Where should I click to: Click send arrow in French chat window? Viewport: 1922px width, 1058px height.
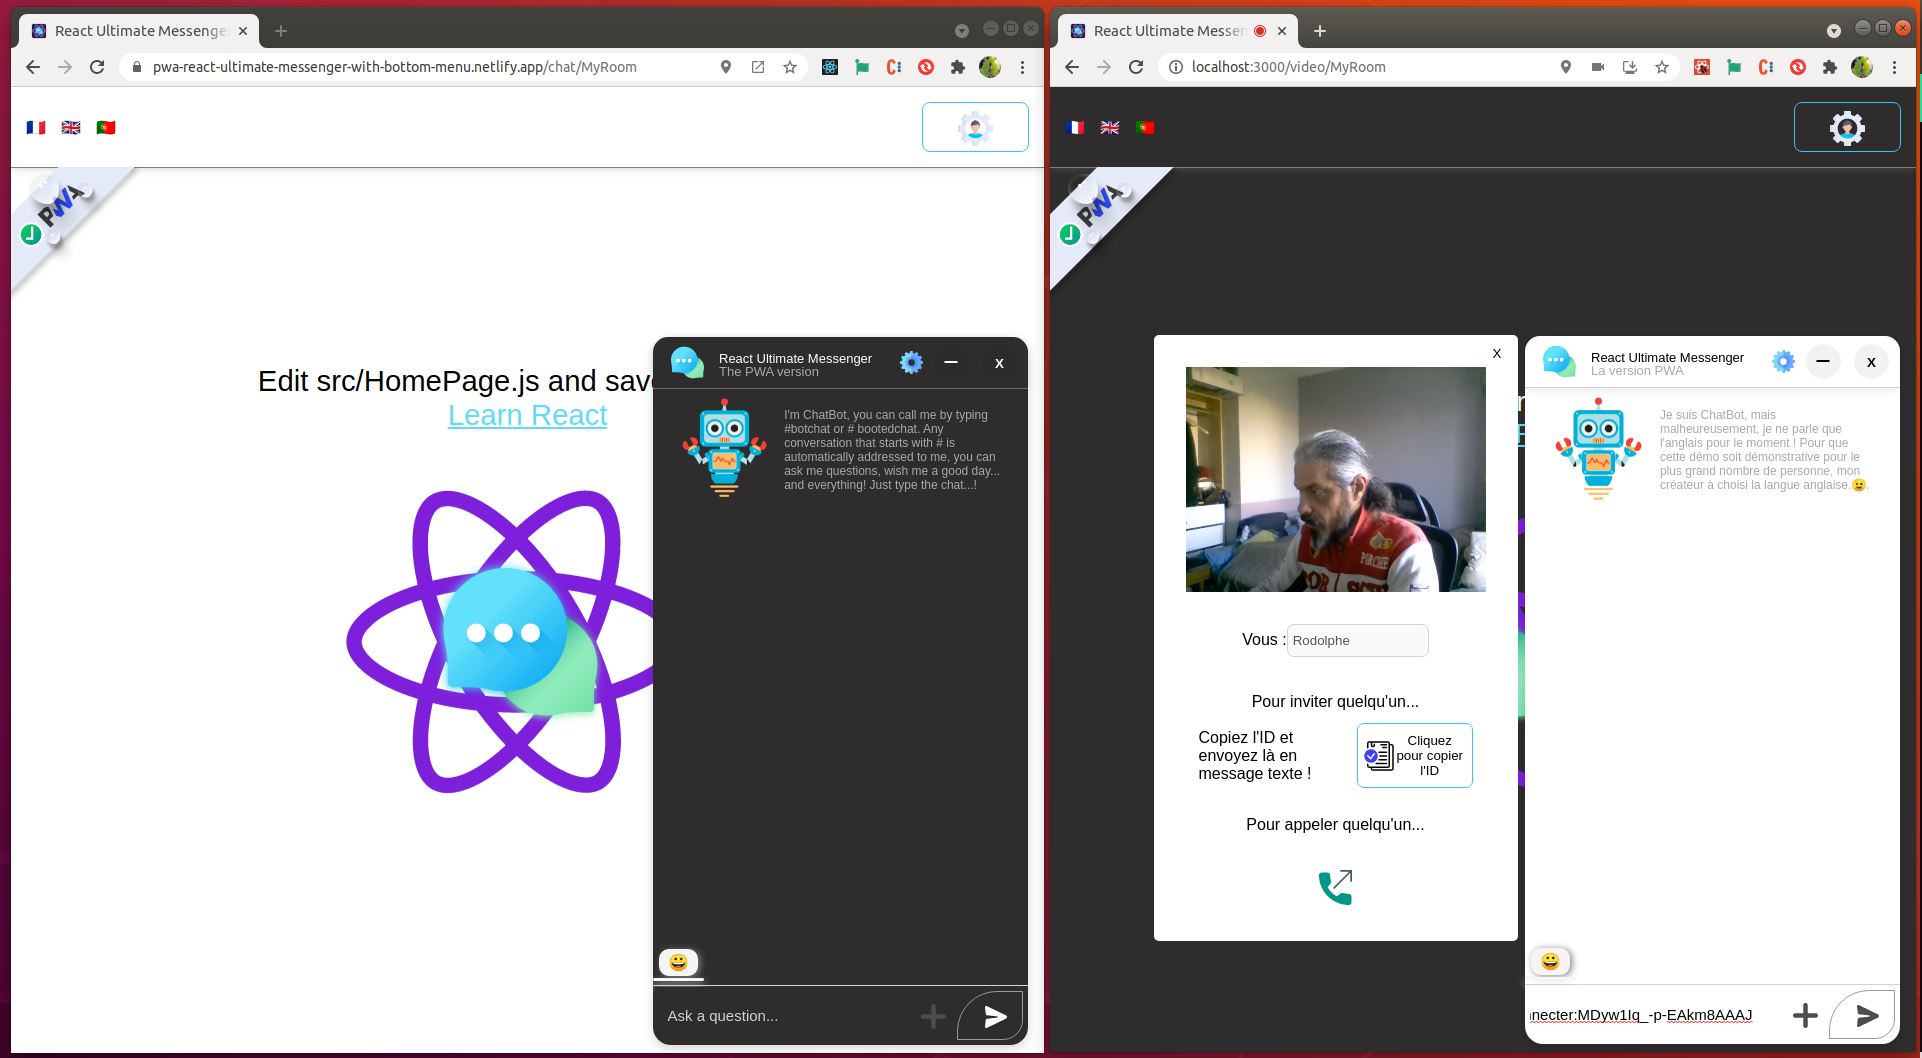click(1865, 1016)
